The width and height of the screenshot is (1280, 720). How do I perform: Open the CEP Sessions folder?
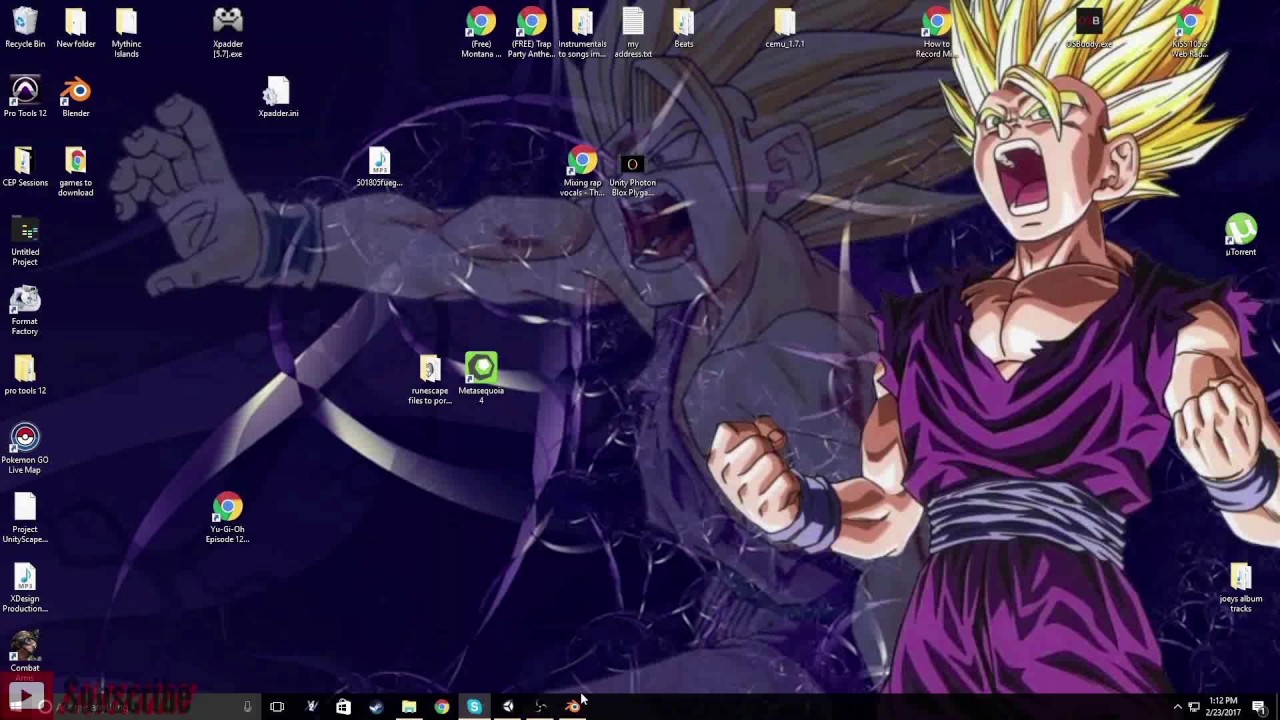pyautogui.click(x=25, y=168)
